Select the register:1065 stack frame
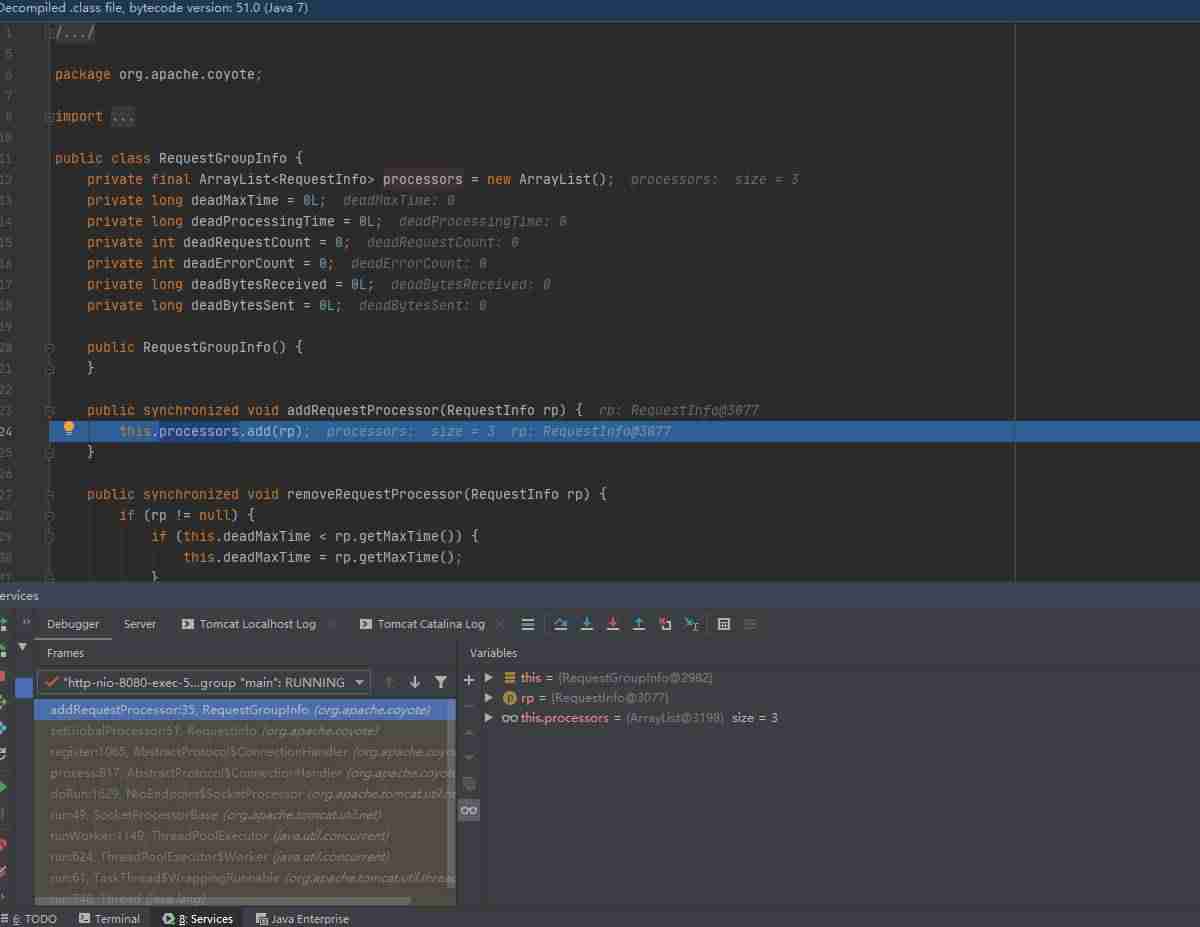This screenshot has height=927, width=1200. coord(245,751)
